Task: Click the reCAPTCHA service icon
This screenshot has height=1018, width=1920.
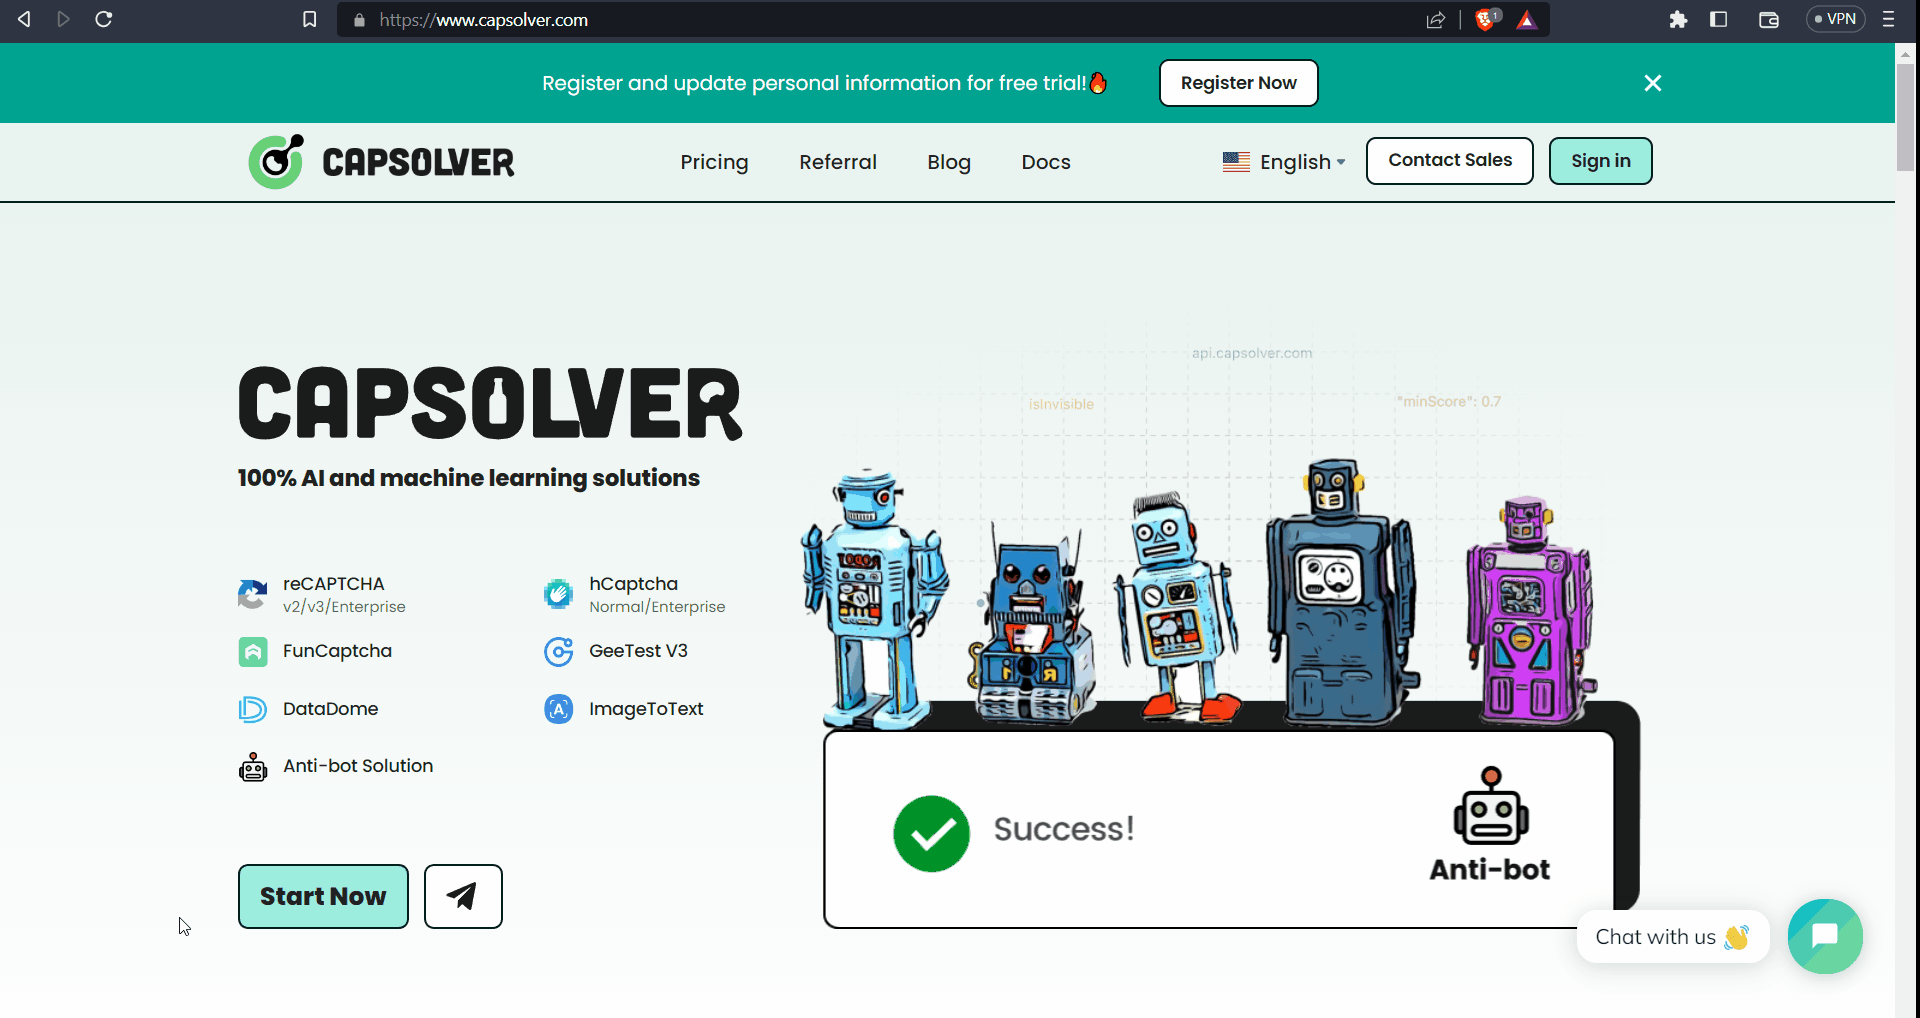Action: (x=253, y=594)
